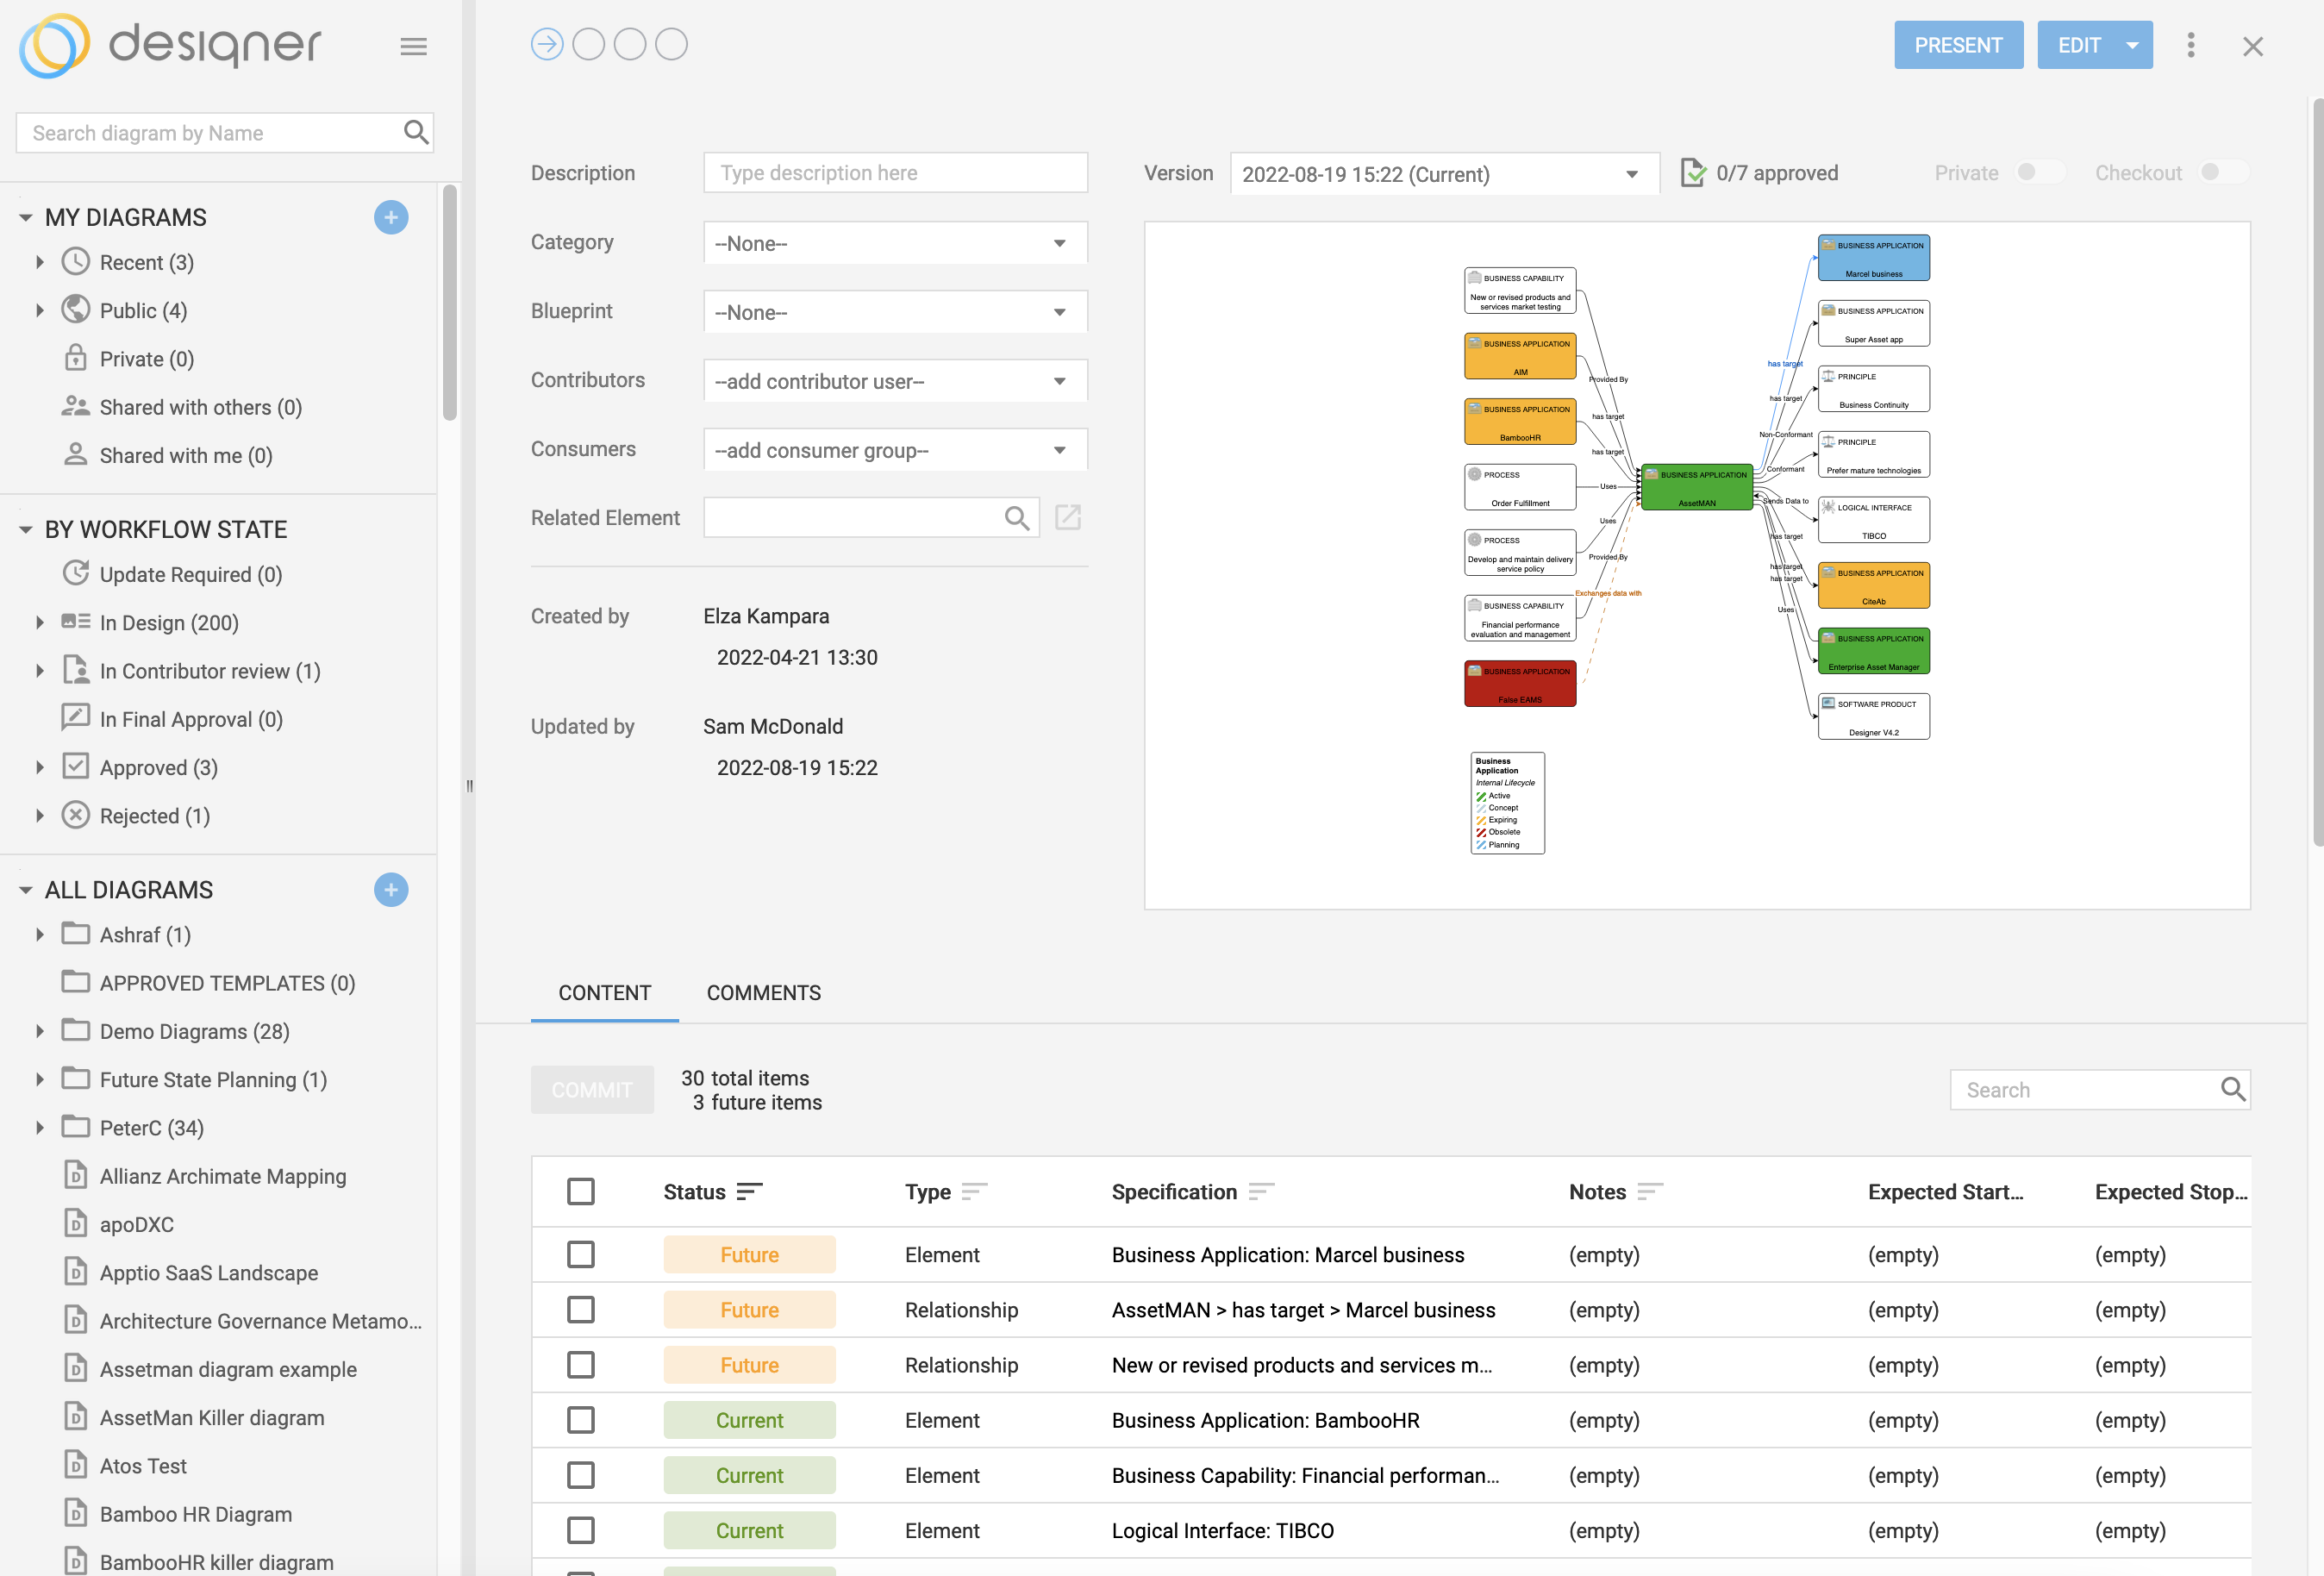
Task: Click the Description input field
Action: pyautogui.click(x=895, y=173)
